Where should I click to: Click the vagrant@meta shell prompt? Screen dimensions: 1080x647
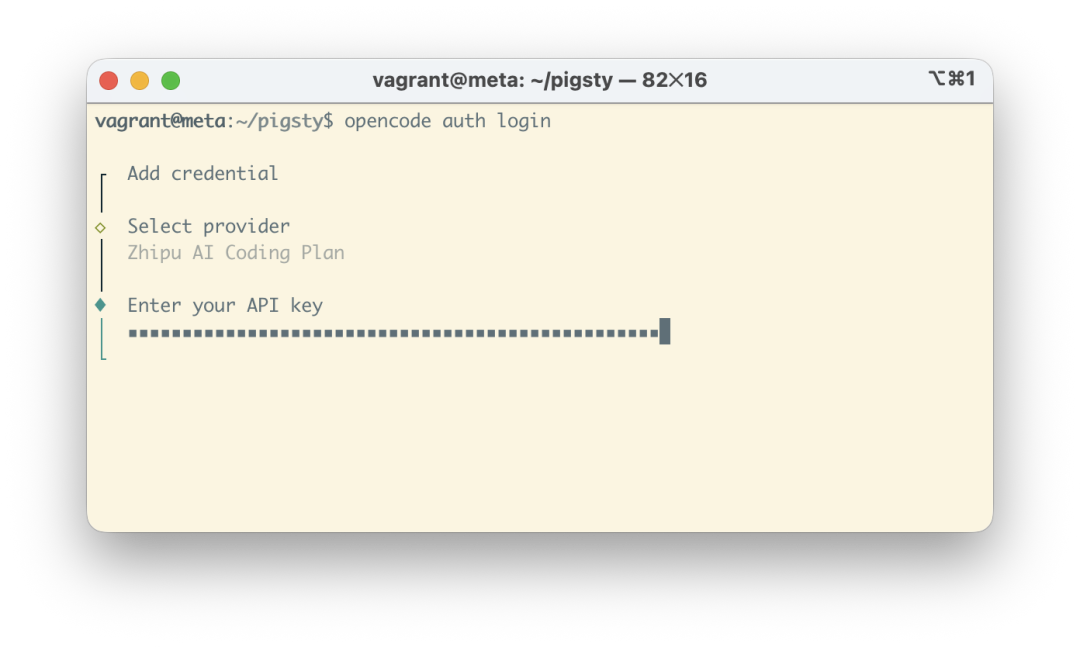point(160,121)
